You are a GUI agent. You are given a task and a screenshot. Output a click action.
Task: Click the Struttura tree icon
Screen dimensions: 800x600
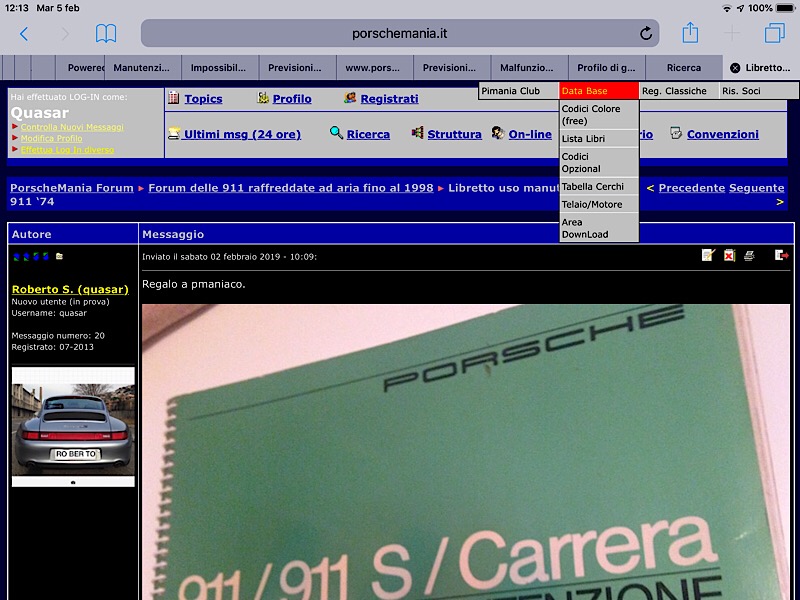point(417,133)
